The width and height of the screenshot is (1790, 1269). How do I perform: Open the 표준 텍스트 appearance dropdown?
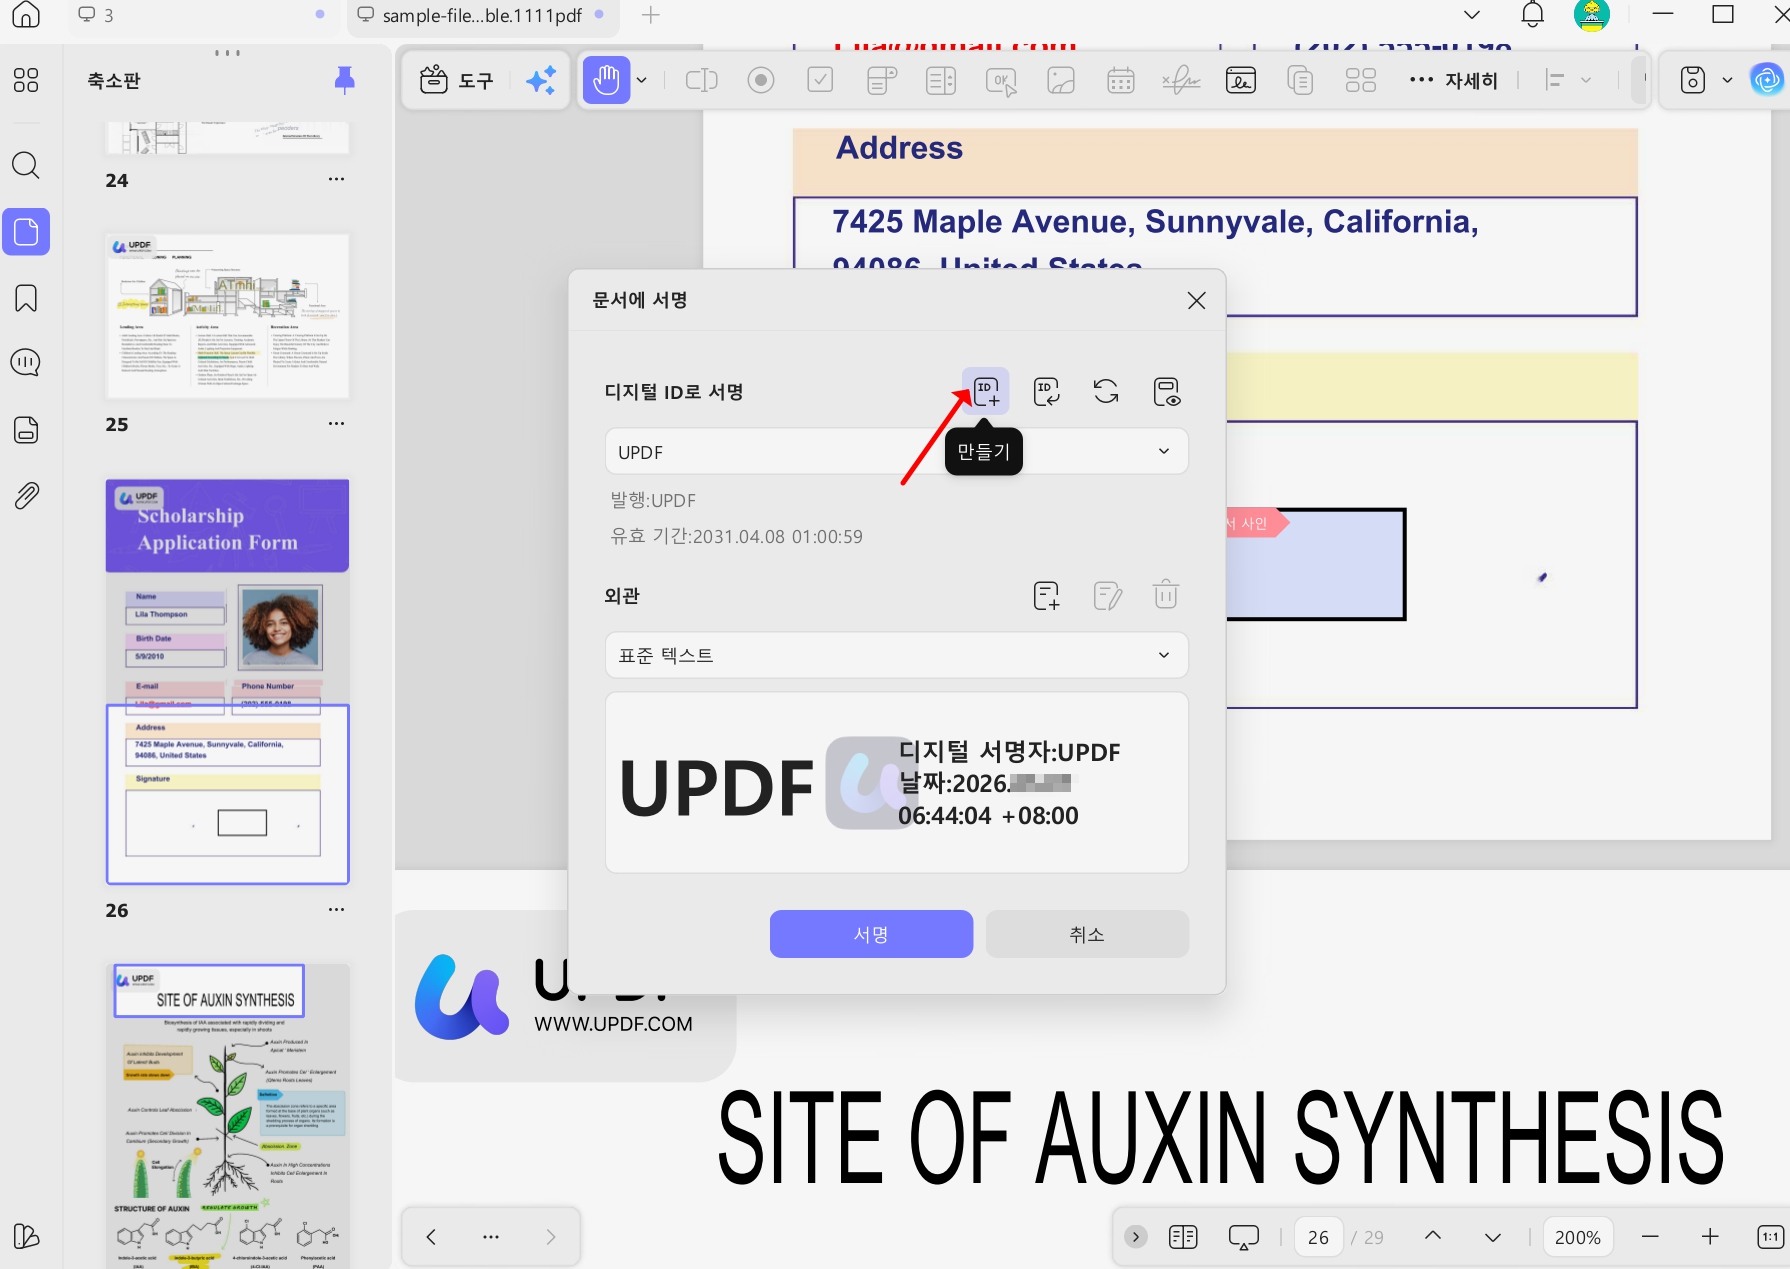(x=896, y=655)
